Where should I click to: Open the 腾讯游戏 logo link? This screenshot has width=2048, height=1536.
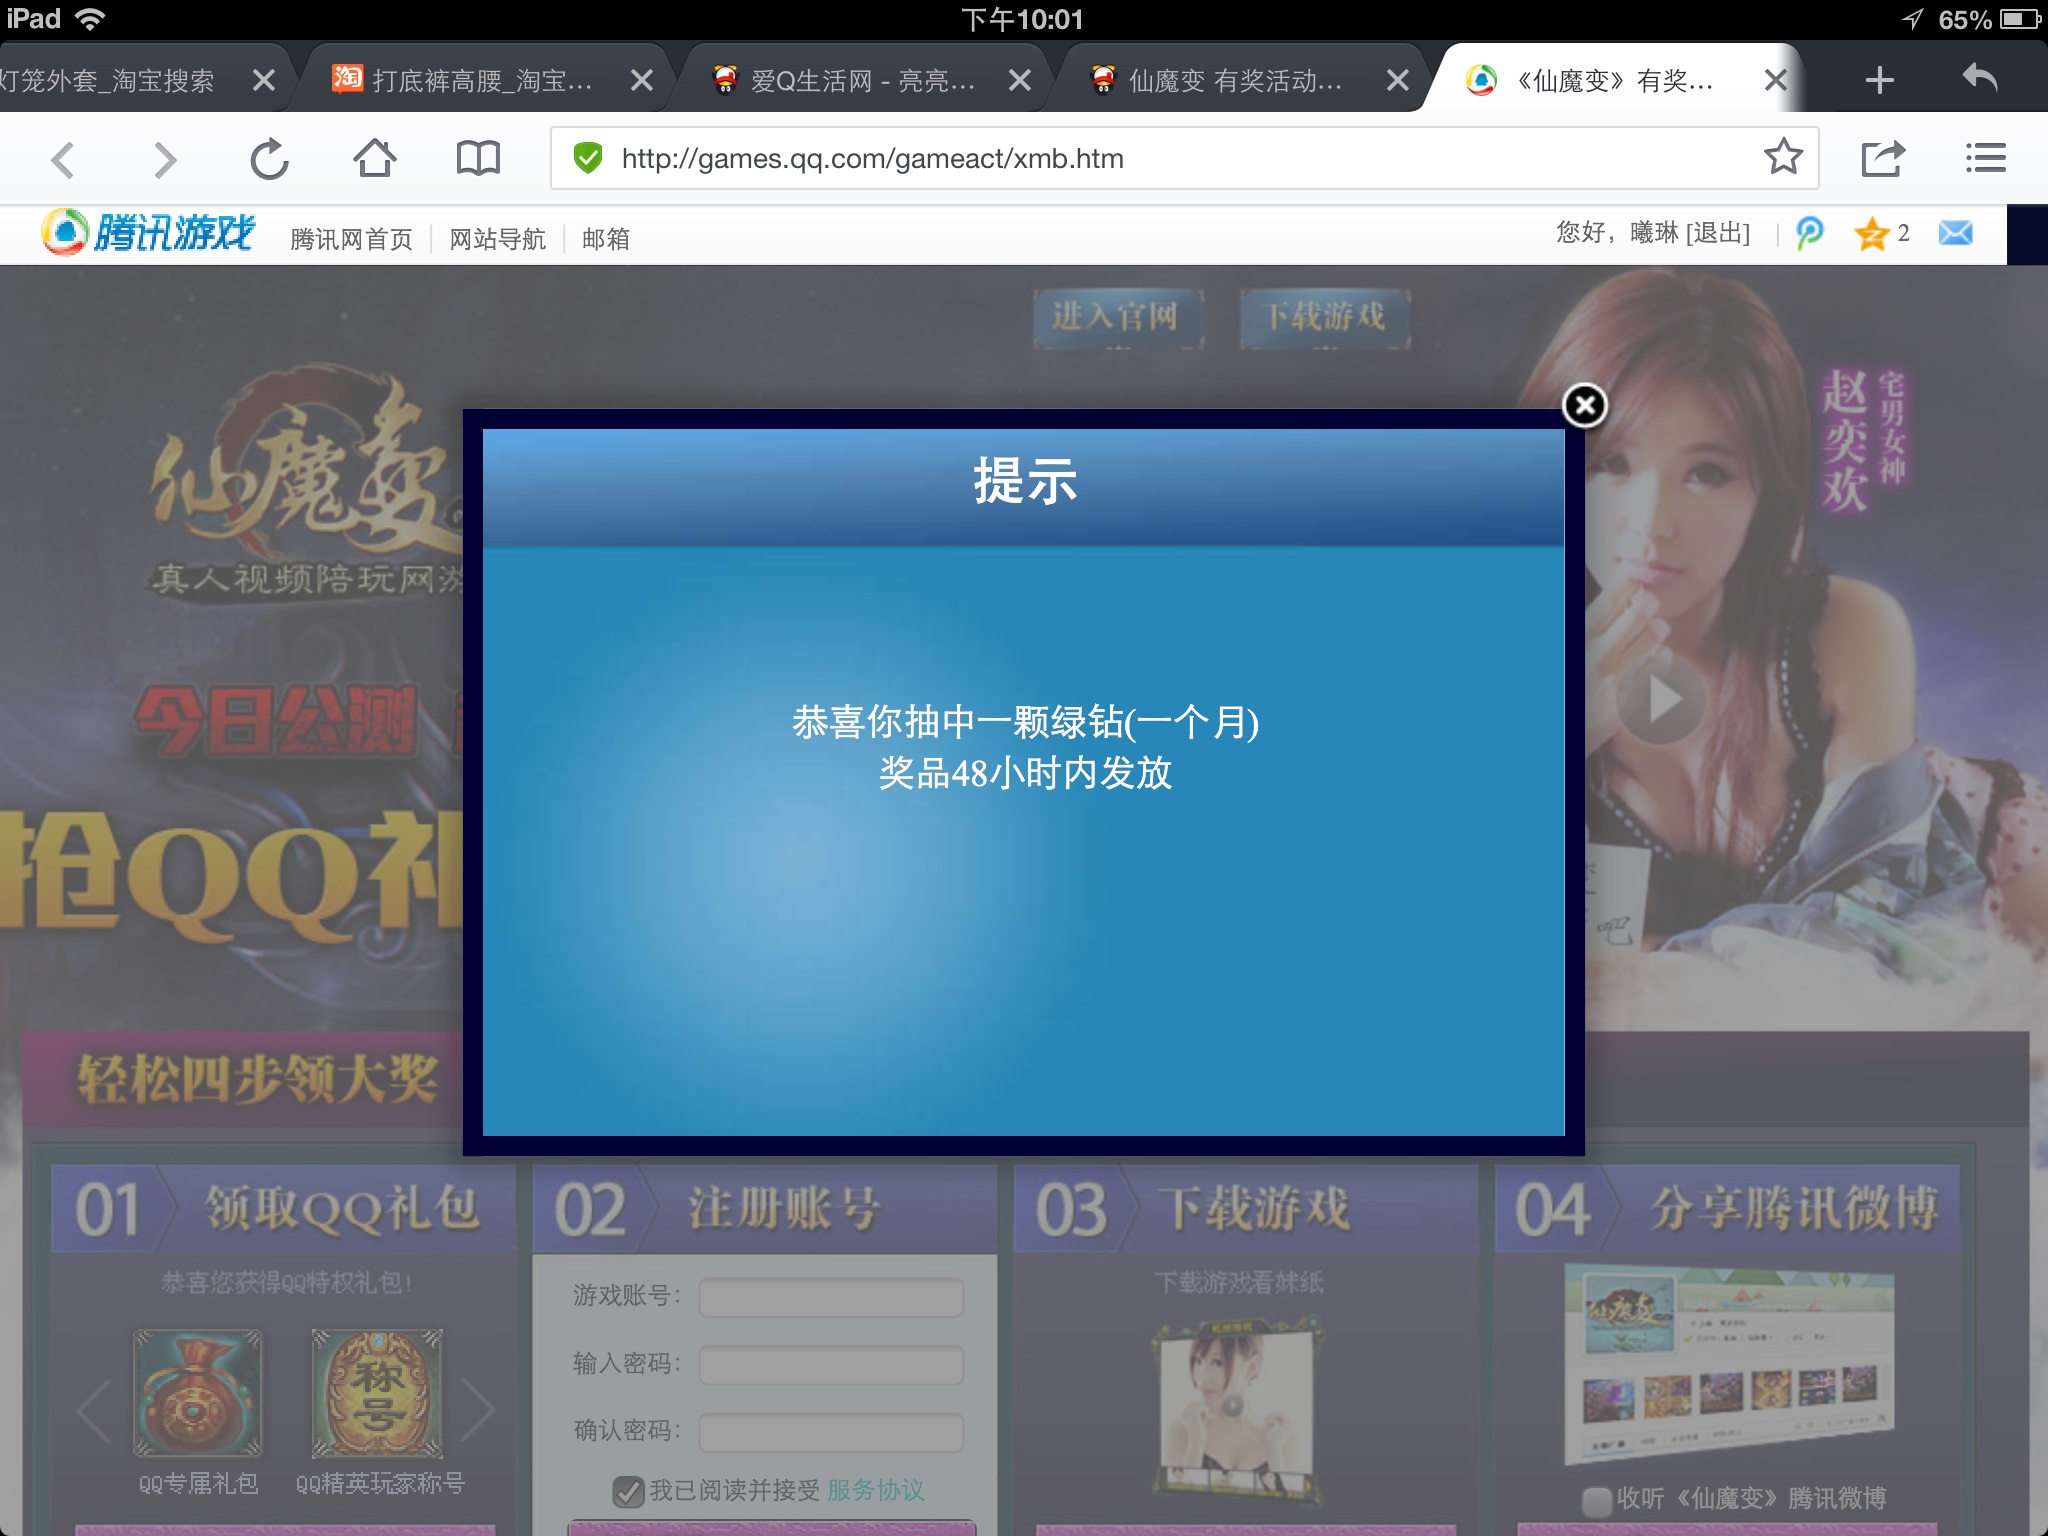pyautogui.click(x=148, y=232)
